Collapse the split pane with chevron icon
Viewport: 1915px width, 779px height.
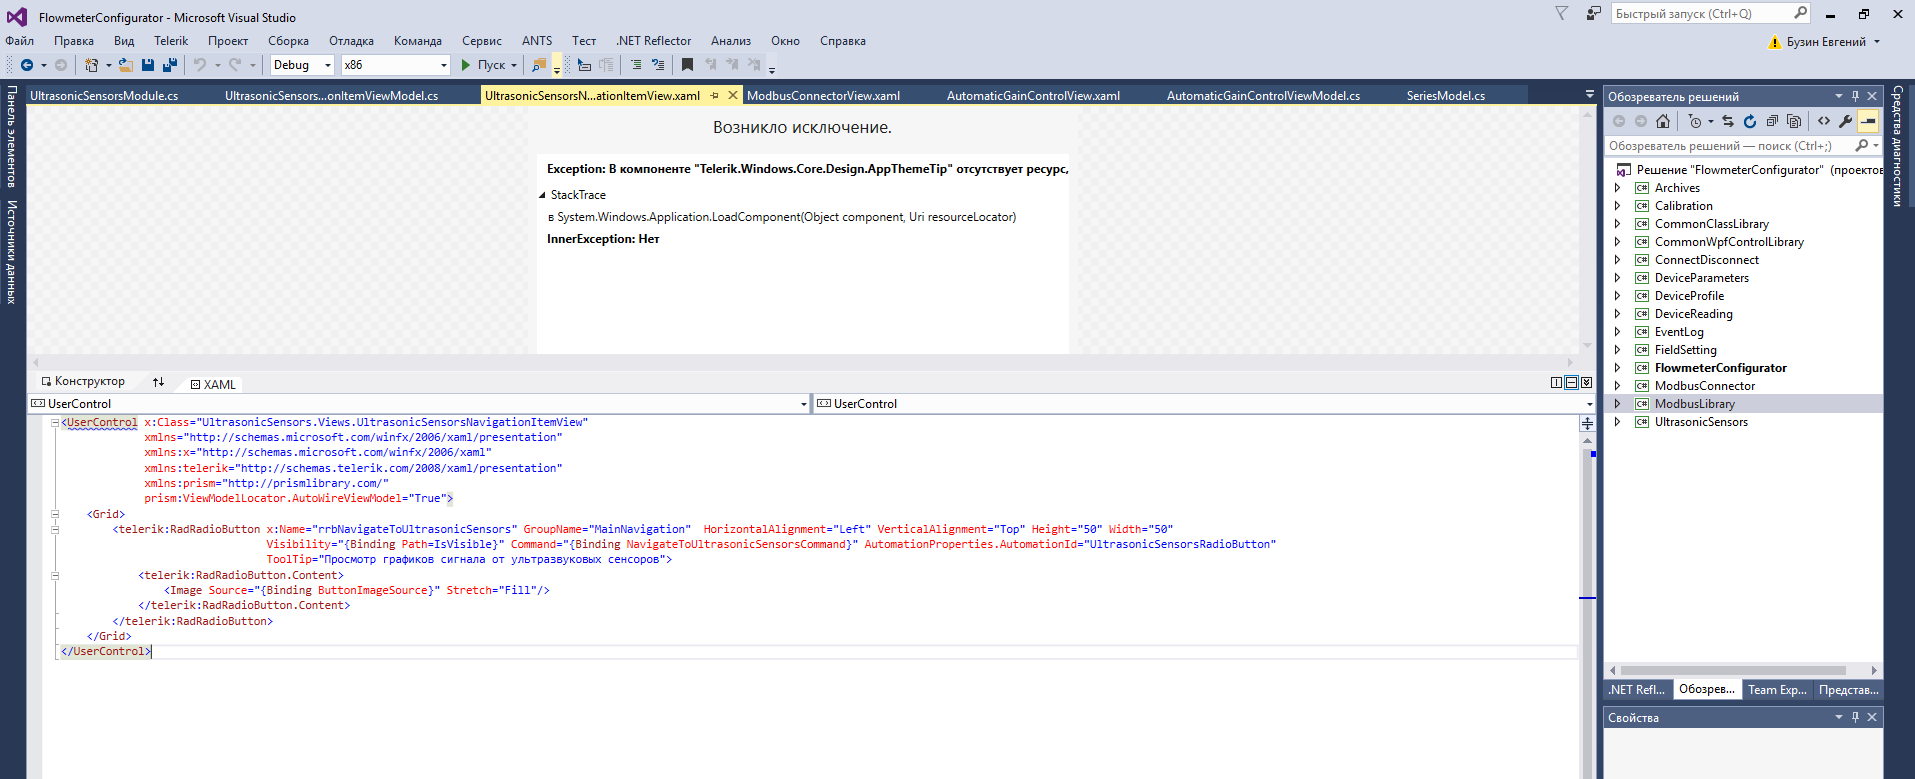click(x=1586, y=382)
